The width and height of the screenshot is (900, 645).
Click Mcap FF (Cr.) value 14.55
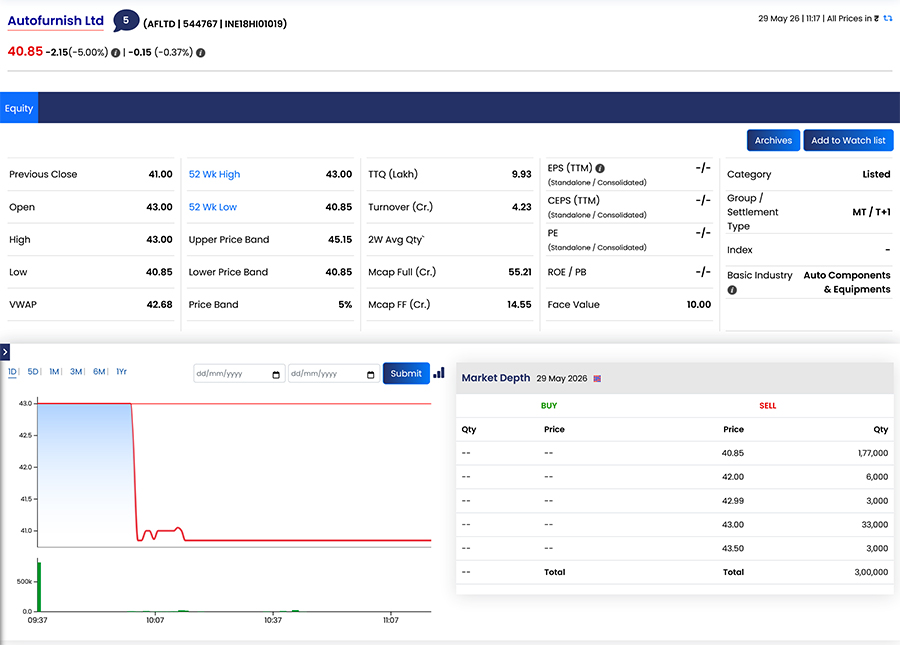(519, 304)
